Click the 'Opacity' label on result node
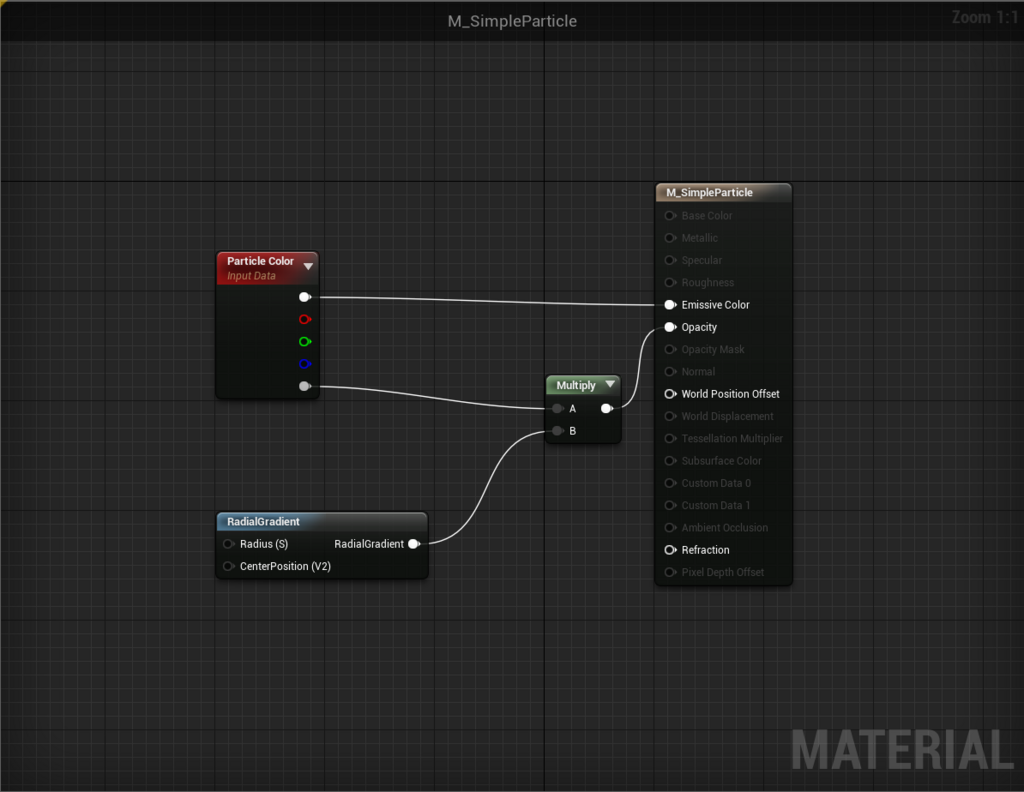The height and width of the screenshot is (792, 1024). pyautogui.click(x=699, y=327)
